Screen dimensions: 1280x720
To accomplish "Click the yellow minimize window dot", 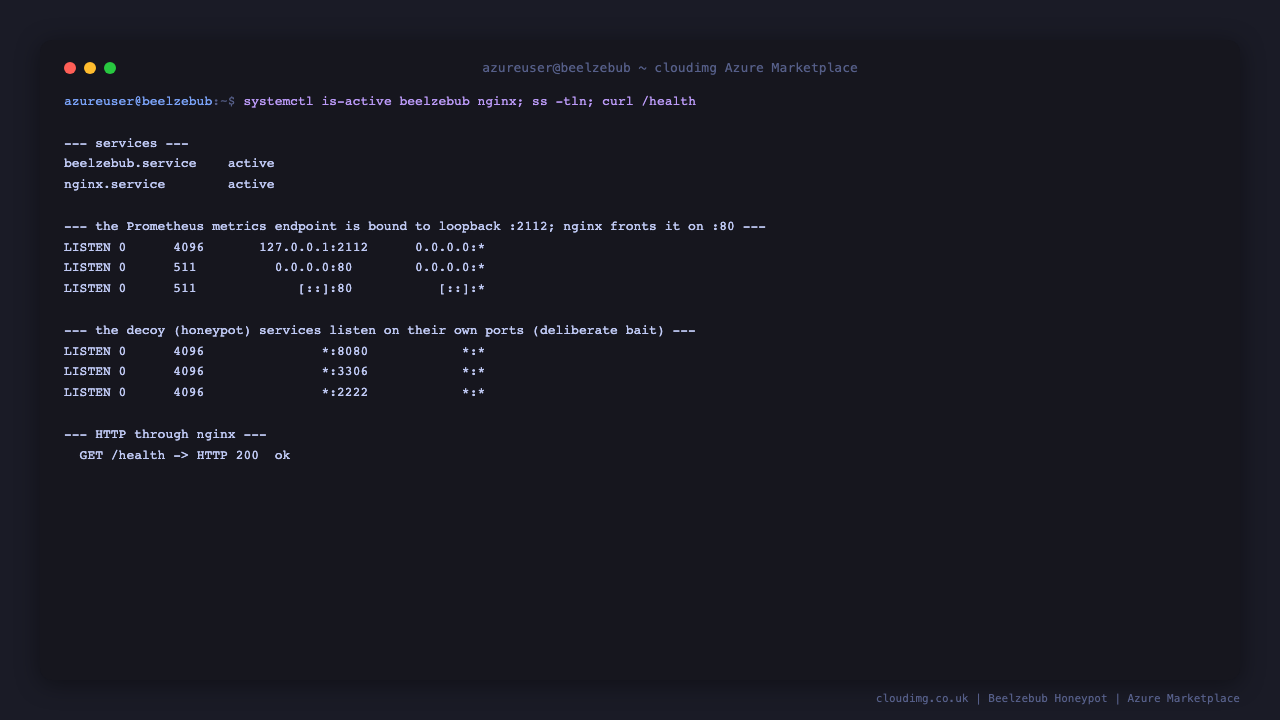I will tap(90, 68).
